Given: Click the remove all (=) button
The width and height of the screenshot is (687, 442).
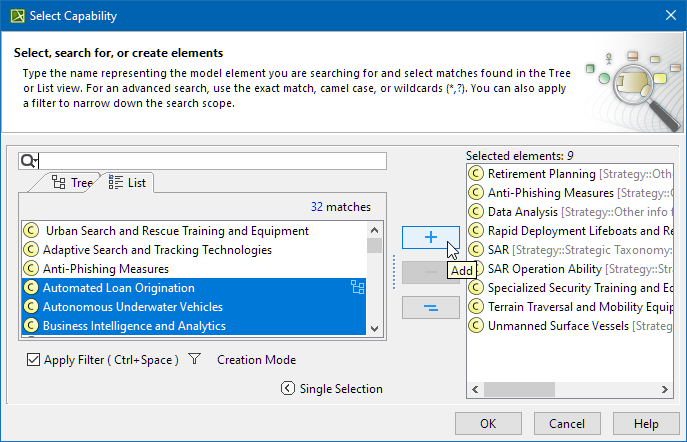Looking at the screenshot, I should coord(430,308).
